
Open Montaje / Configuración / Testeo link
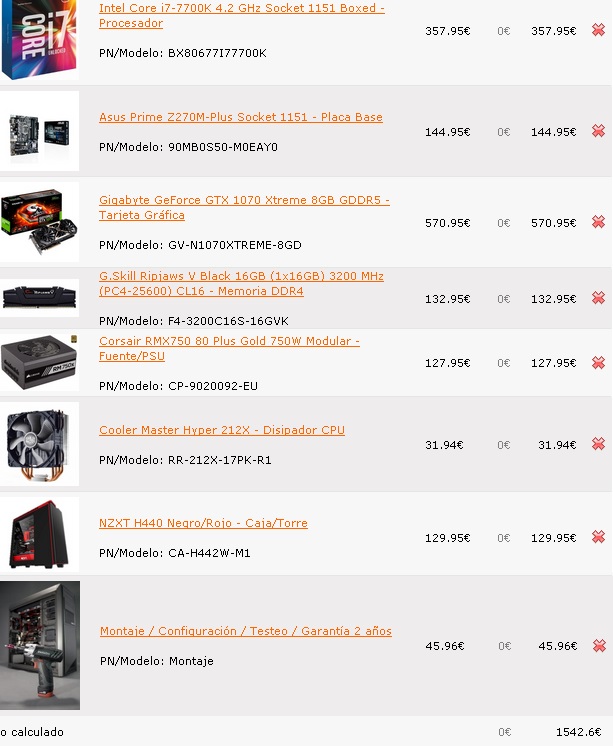[246, 631]
